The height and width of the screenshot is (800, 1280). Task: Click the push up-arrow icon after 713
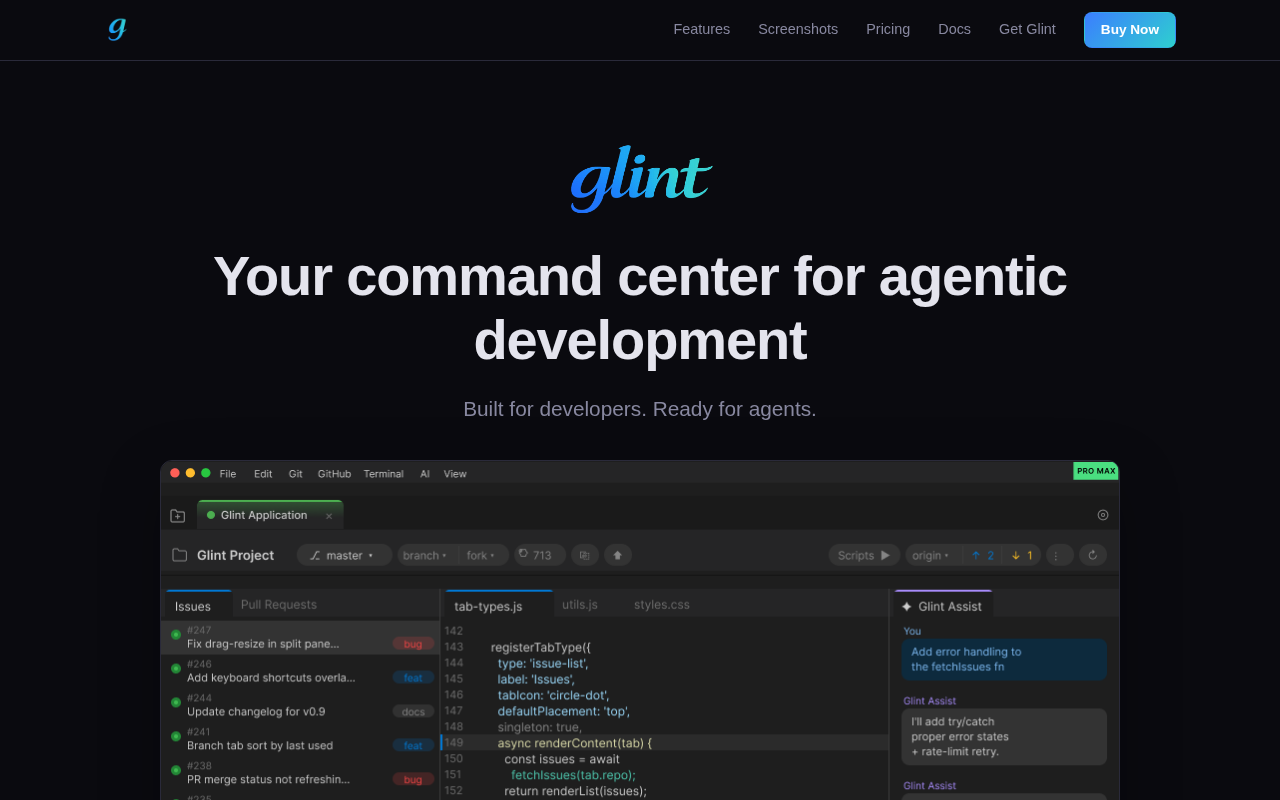tap(618, 555)
